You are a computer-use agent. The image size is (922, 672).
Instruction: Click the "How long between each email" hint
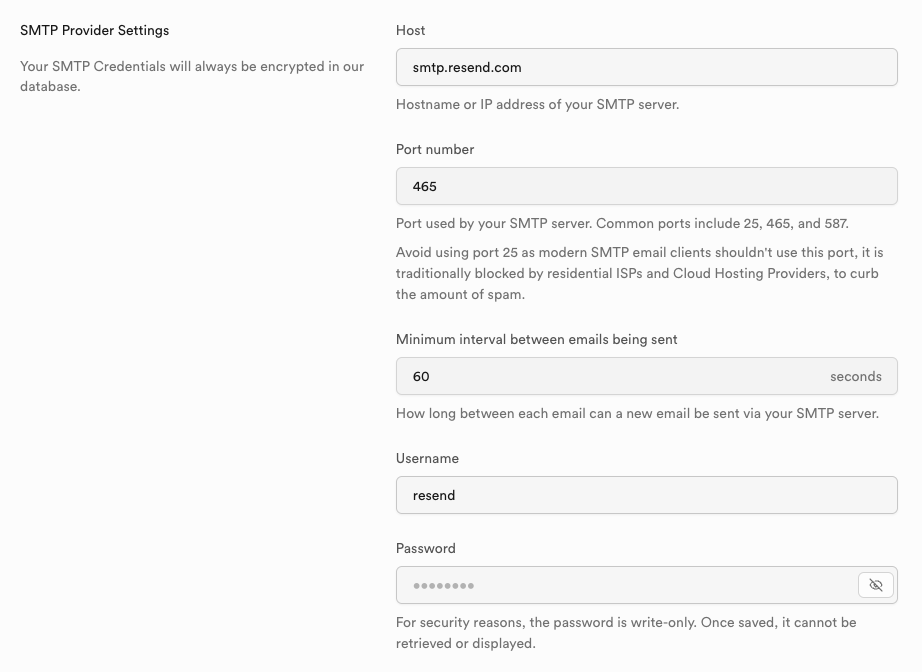pyautogui.click(x=637, y=413)
